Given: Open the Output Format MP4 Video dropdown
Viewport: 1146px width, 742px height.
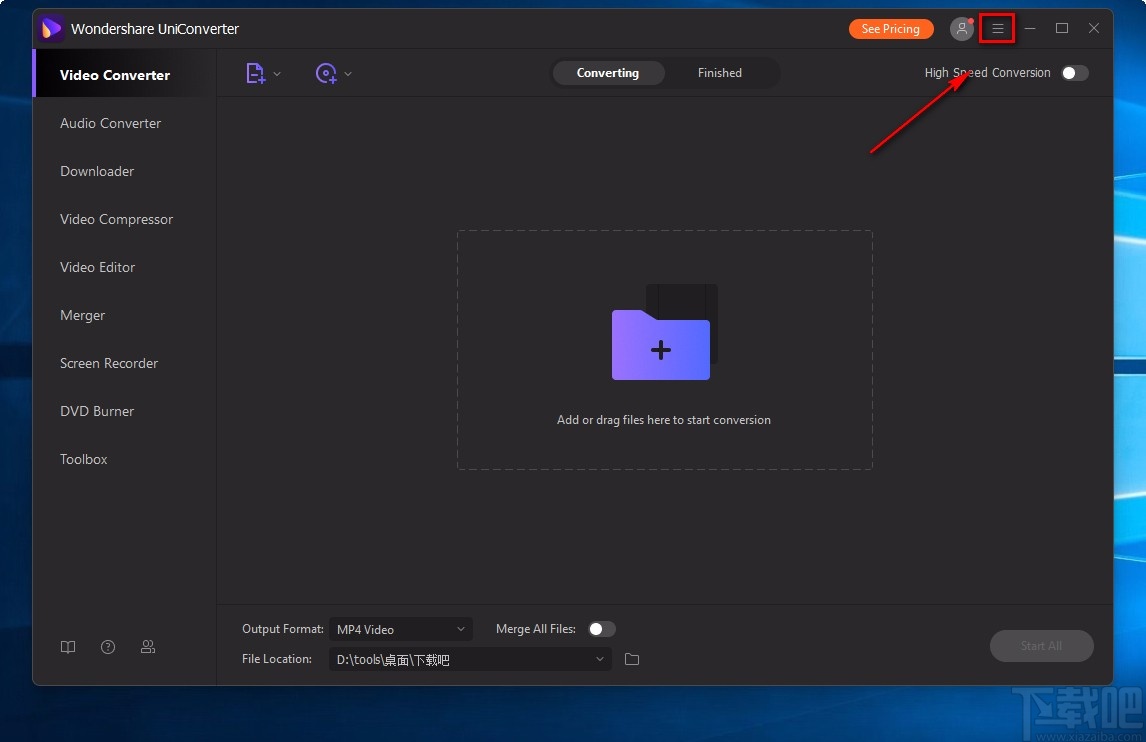Looking at the screenshot, I should (401, 629).
